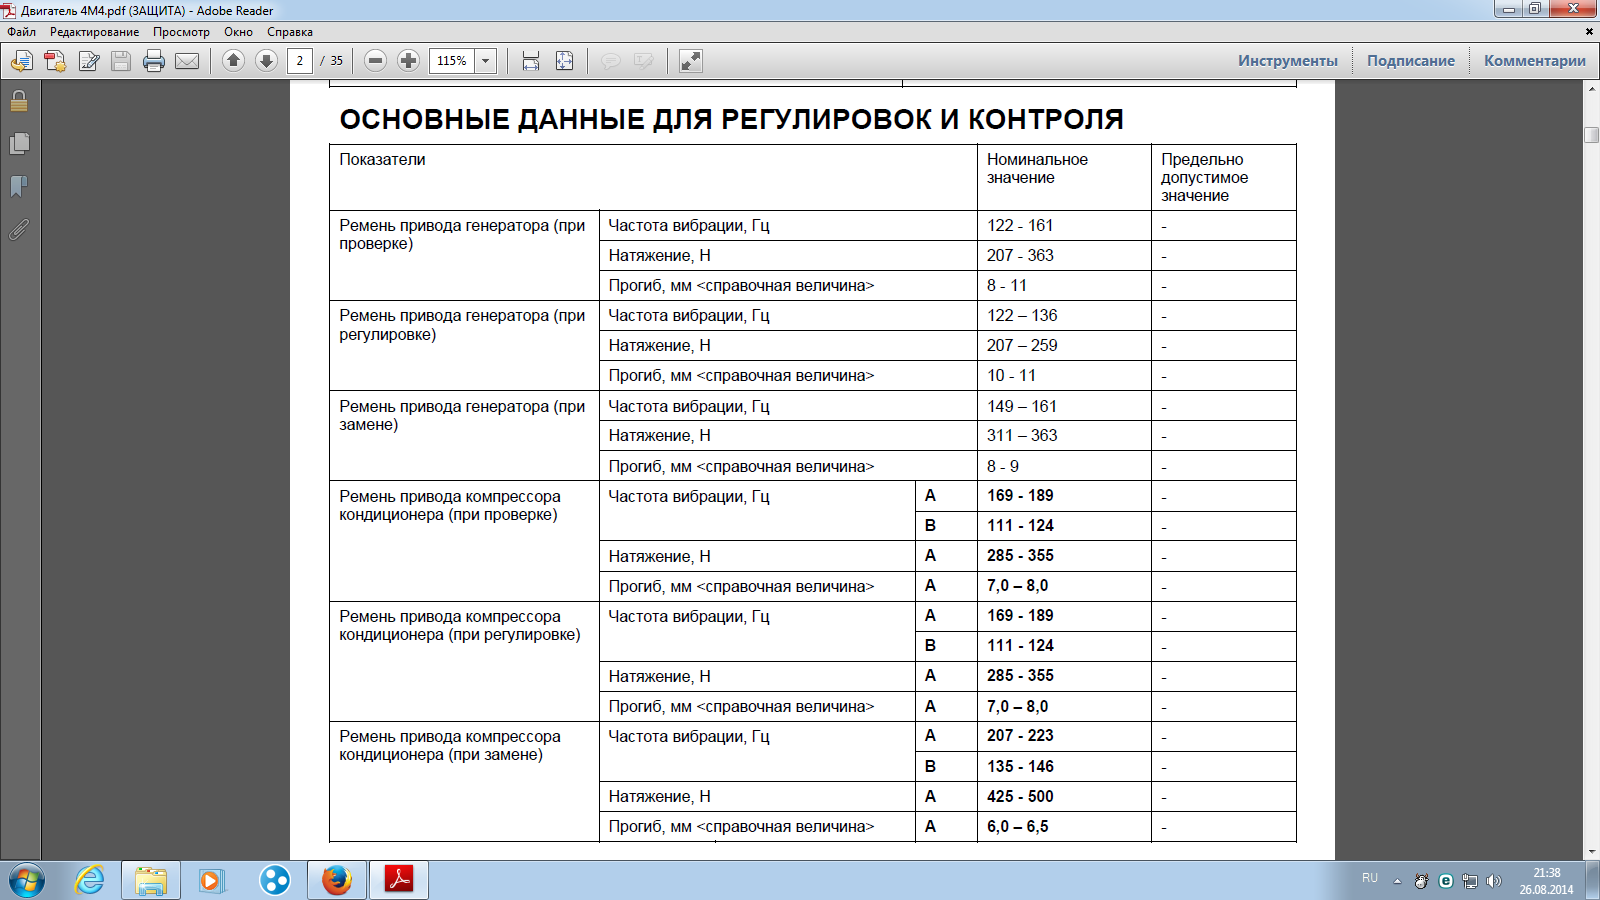Screen dimensions: 1600x900
Task: Zoom in with the plus button
Action: pos(408,61)
